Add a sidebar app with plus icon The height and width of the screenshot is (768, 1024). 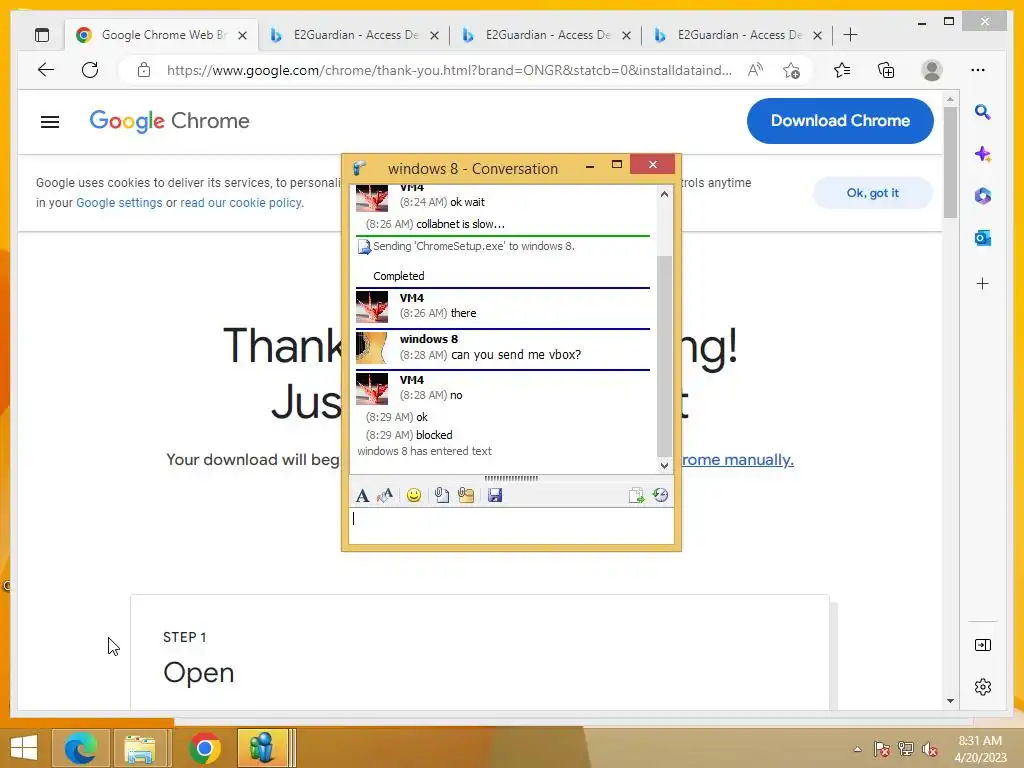[x=982, y=283]
